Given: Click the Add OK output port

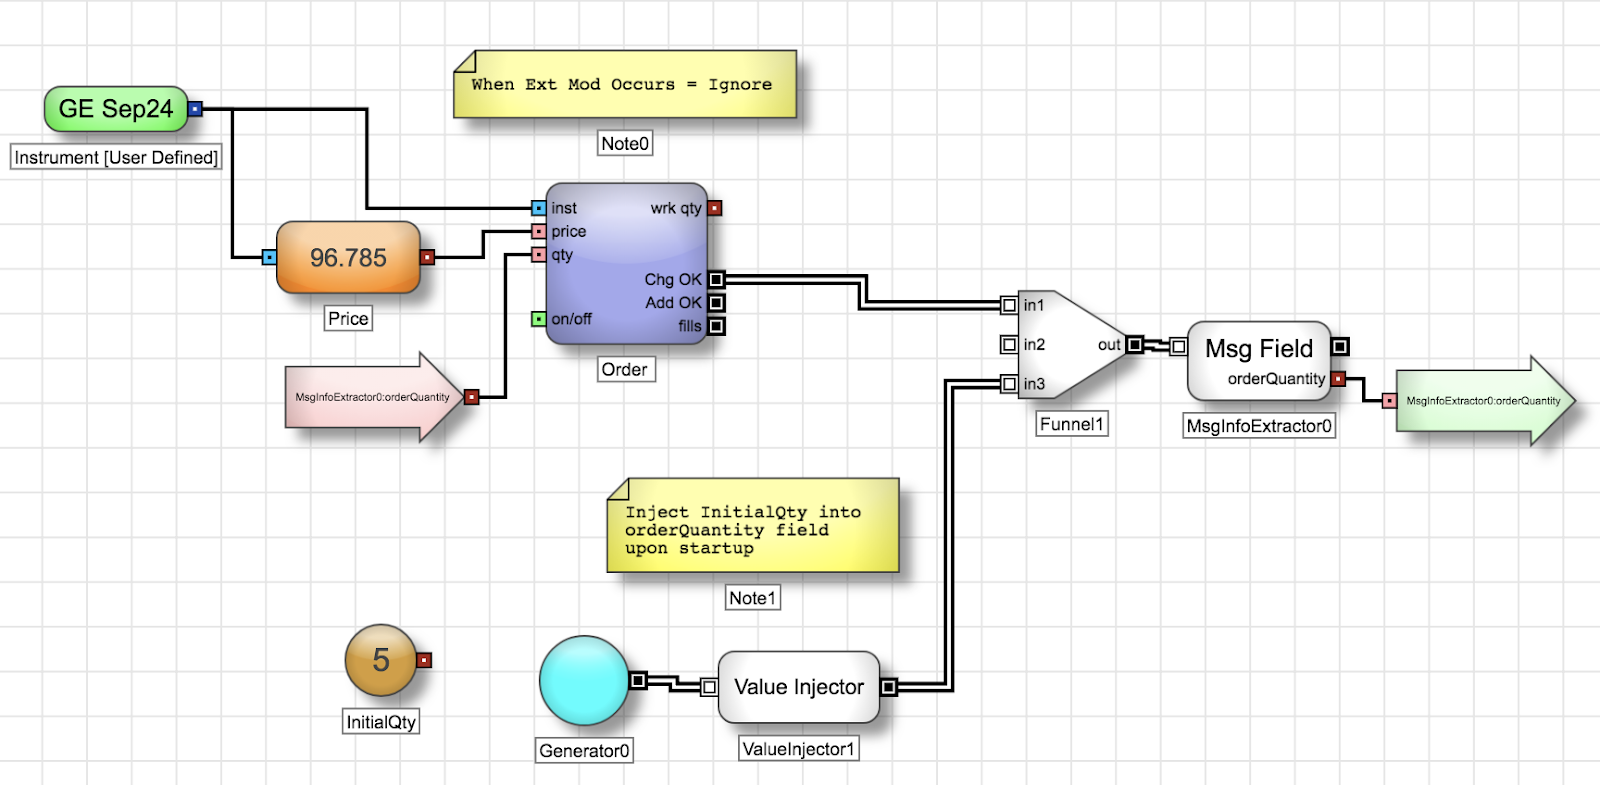Looking at the screenshot, I should tap(716, 303).
